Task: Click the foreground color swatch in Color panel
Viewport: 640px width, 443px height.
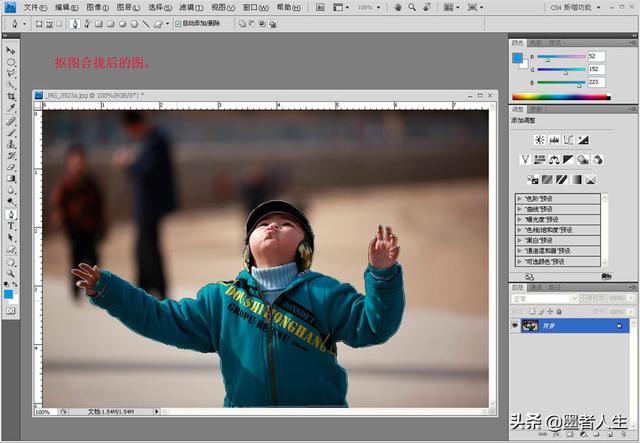Action: point(517,58)
